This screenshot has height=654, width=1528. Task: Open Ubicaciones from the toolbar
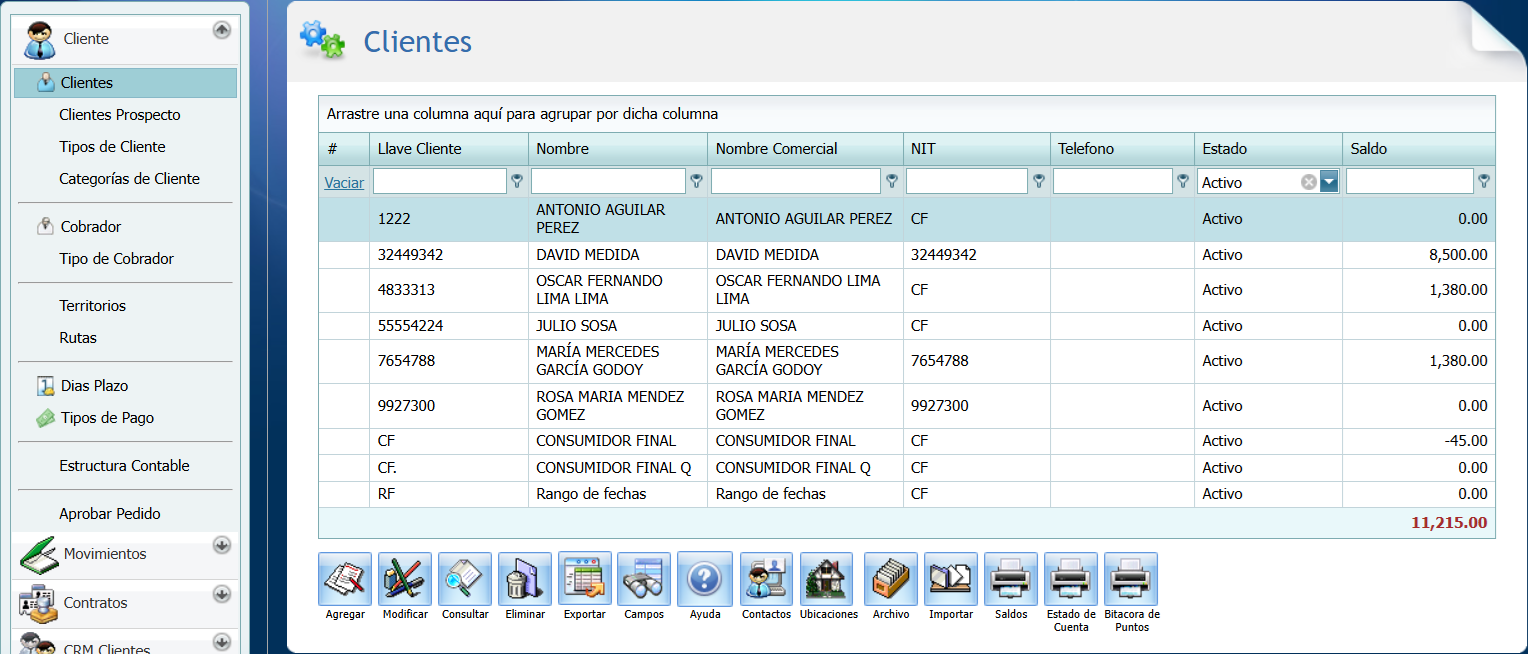click(x=828, y=580)
